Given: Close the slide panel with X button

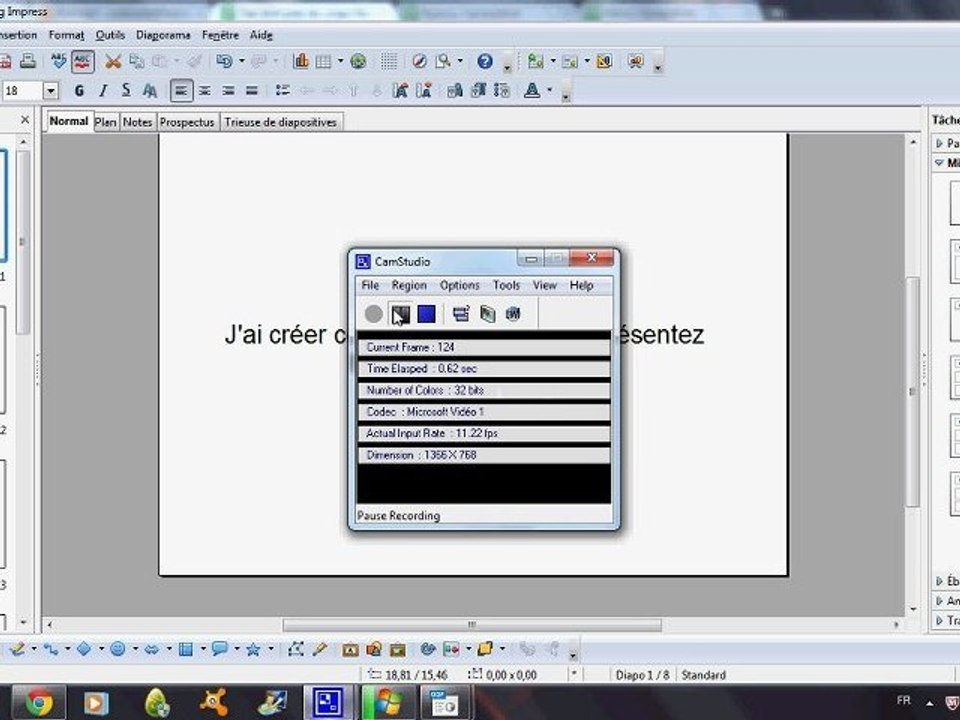Looking at the screenshot, I should [x=25, y=120].
